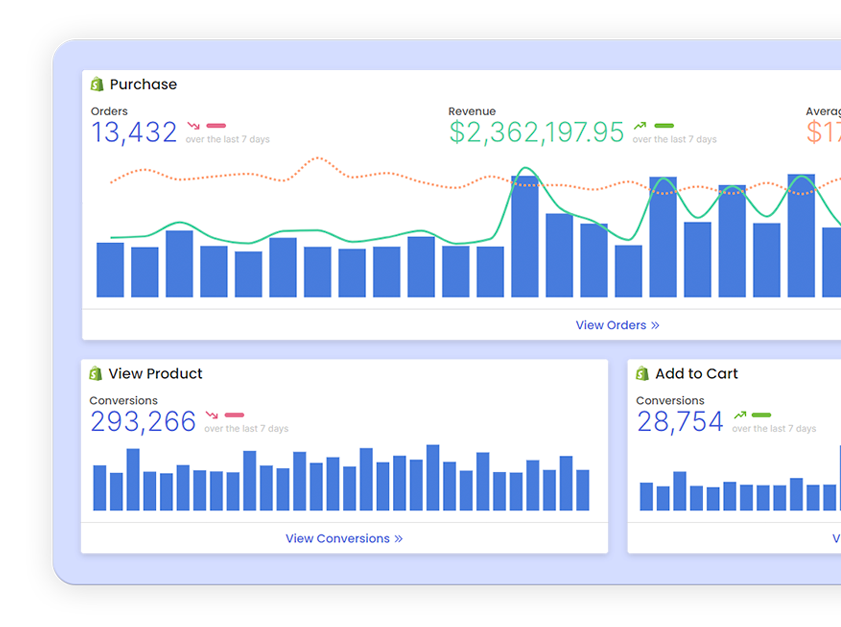Expand the link chevron on the Add to Cart card
841x627 pixels.
click(x=838, y=538)
